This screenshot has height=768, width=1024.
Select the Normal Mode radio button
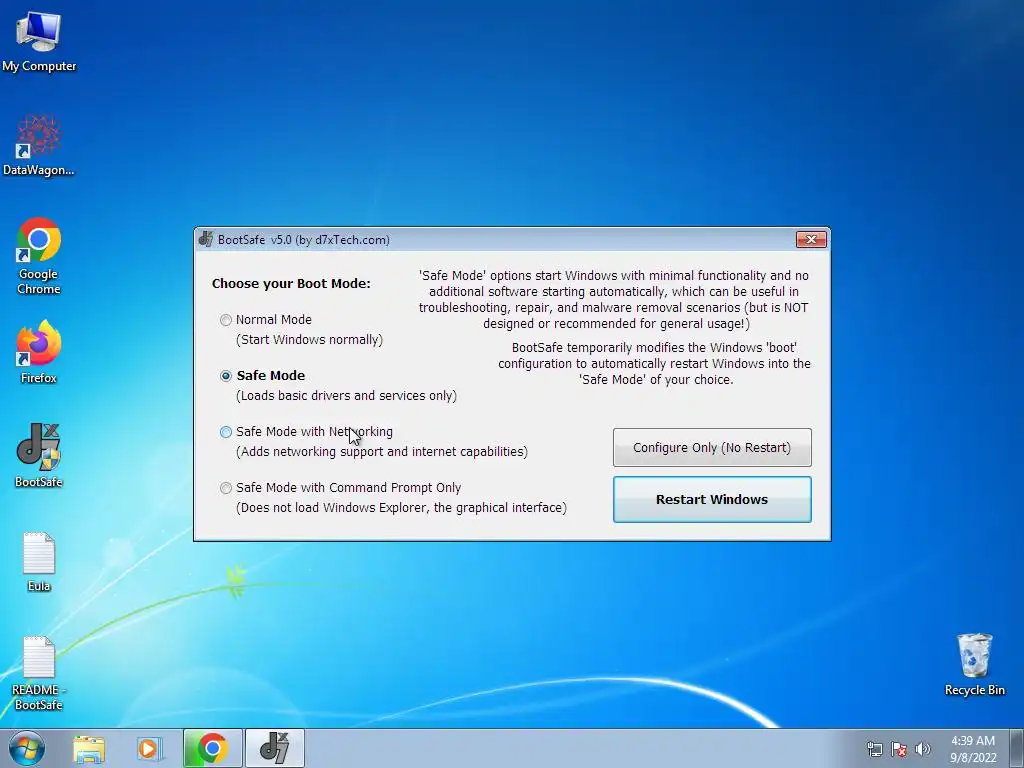(x=226, y=320)
